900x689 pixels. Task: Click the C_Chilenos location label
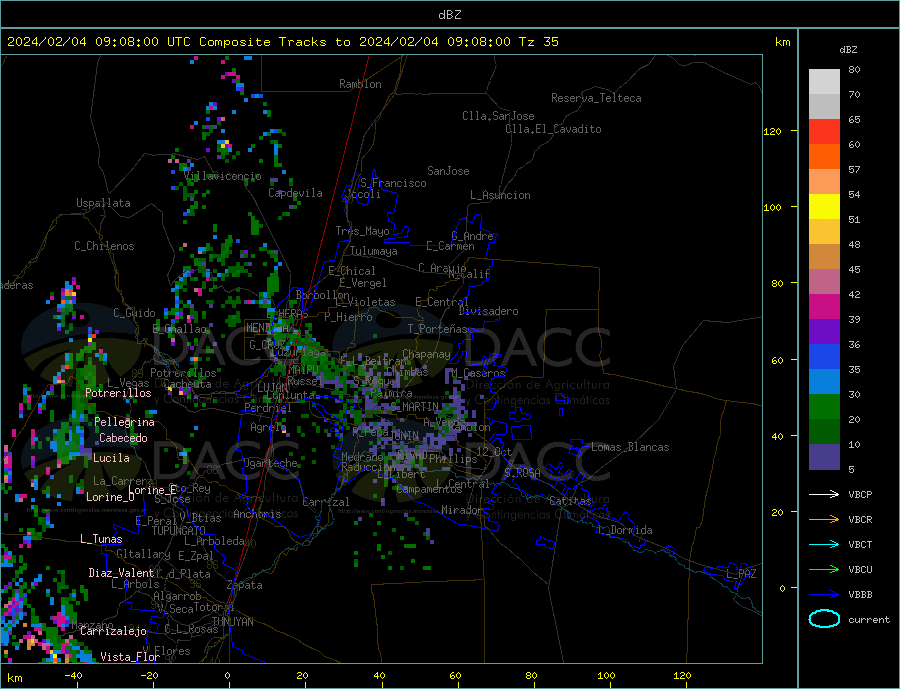(104, 246)
